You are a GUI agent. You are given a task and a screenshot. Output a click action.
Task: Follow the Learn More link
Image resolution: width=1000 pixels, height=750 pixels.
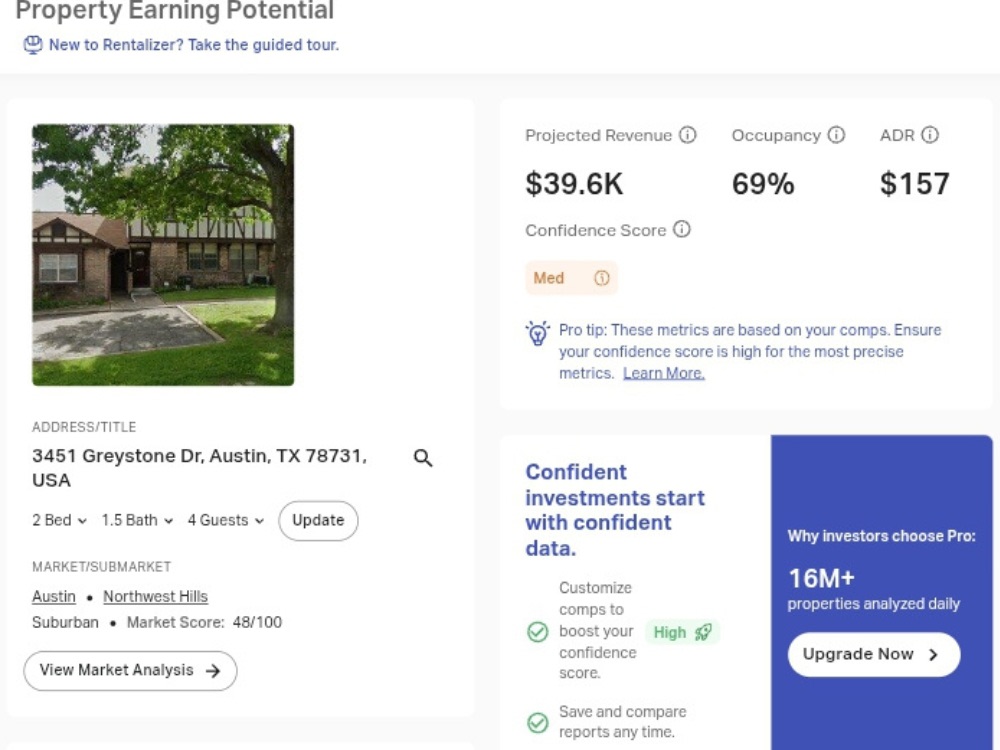[x=664, y=373]
